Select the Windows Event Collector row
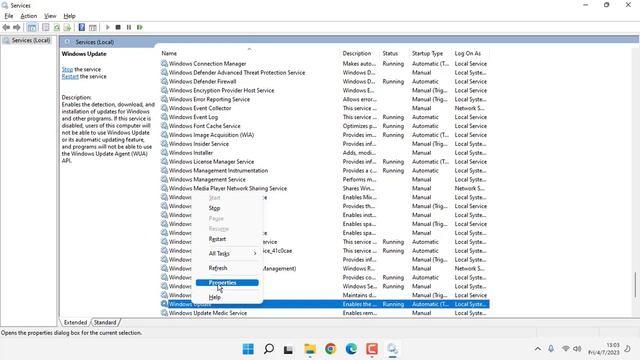Viewport: 640px width, 360px height. [324, 108]
